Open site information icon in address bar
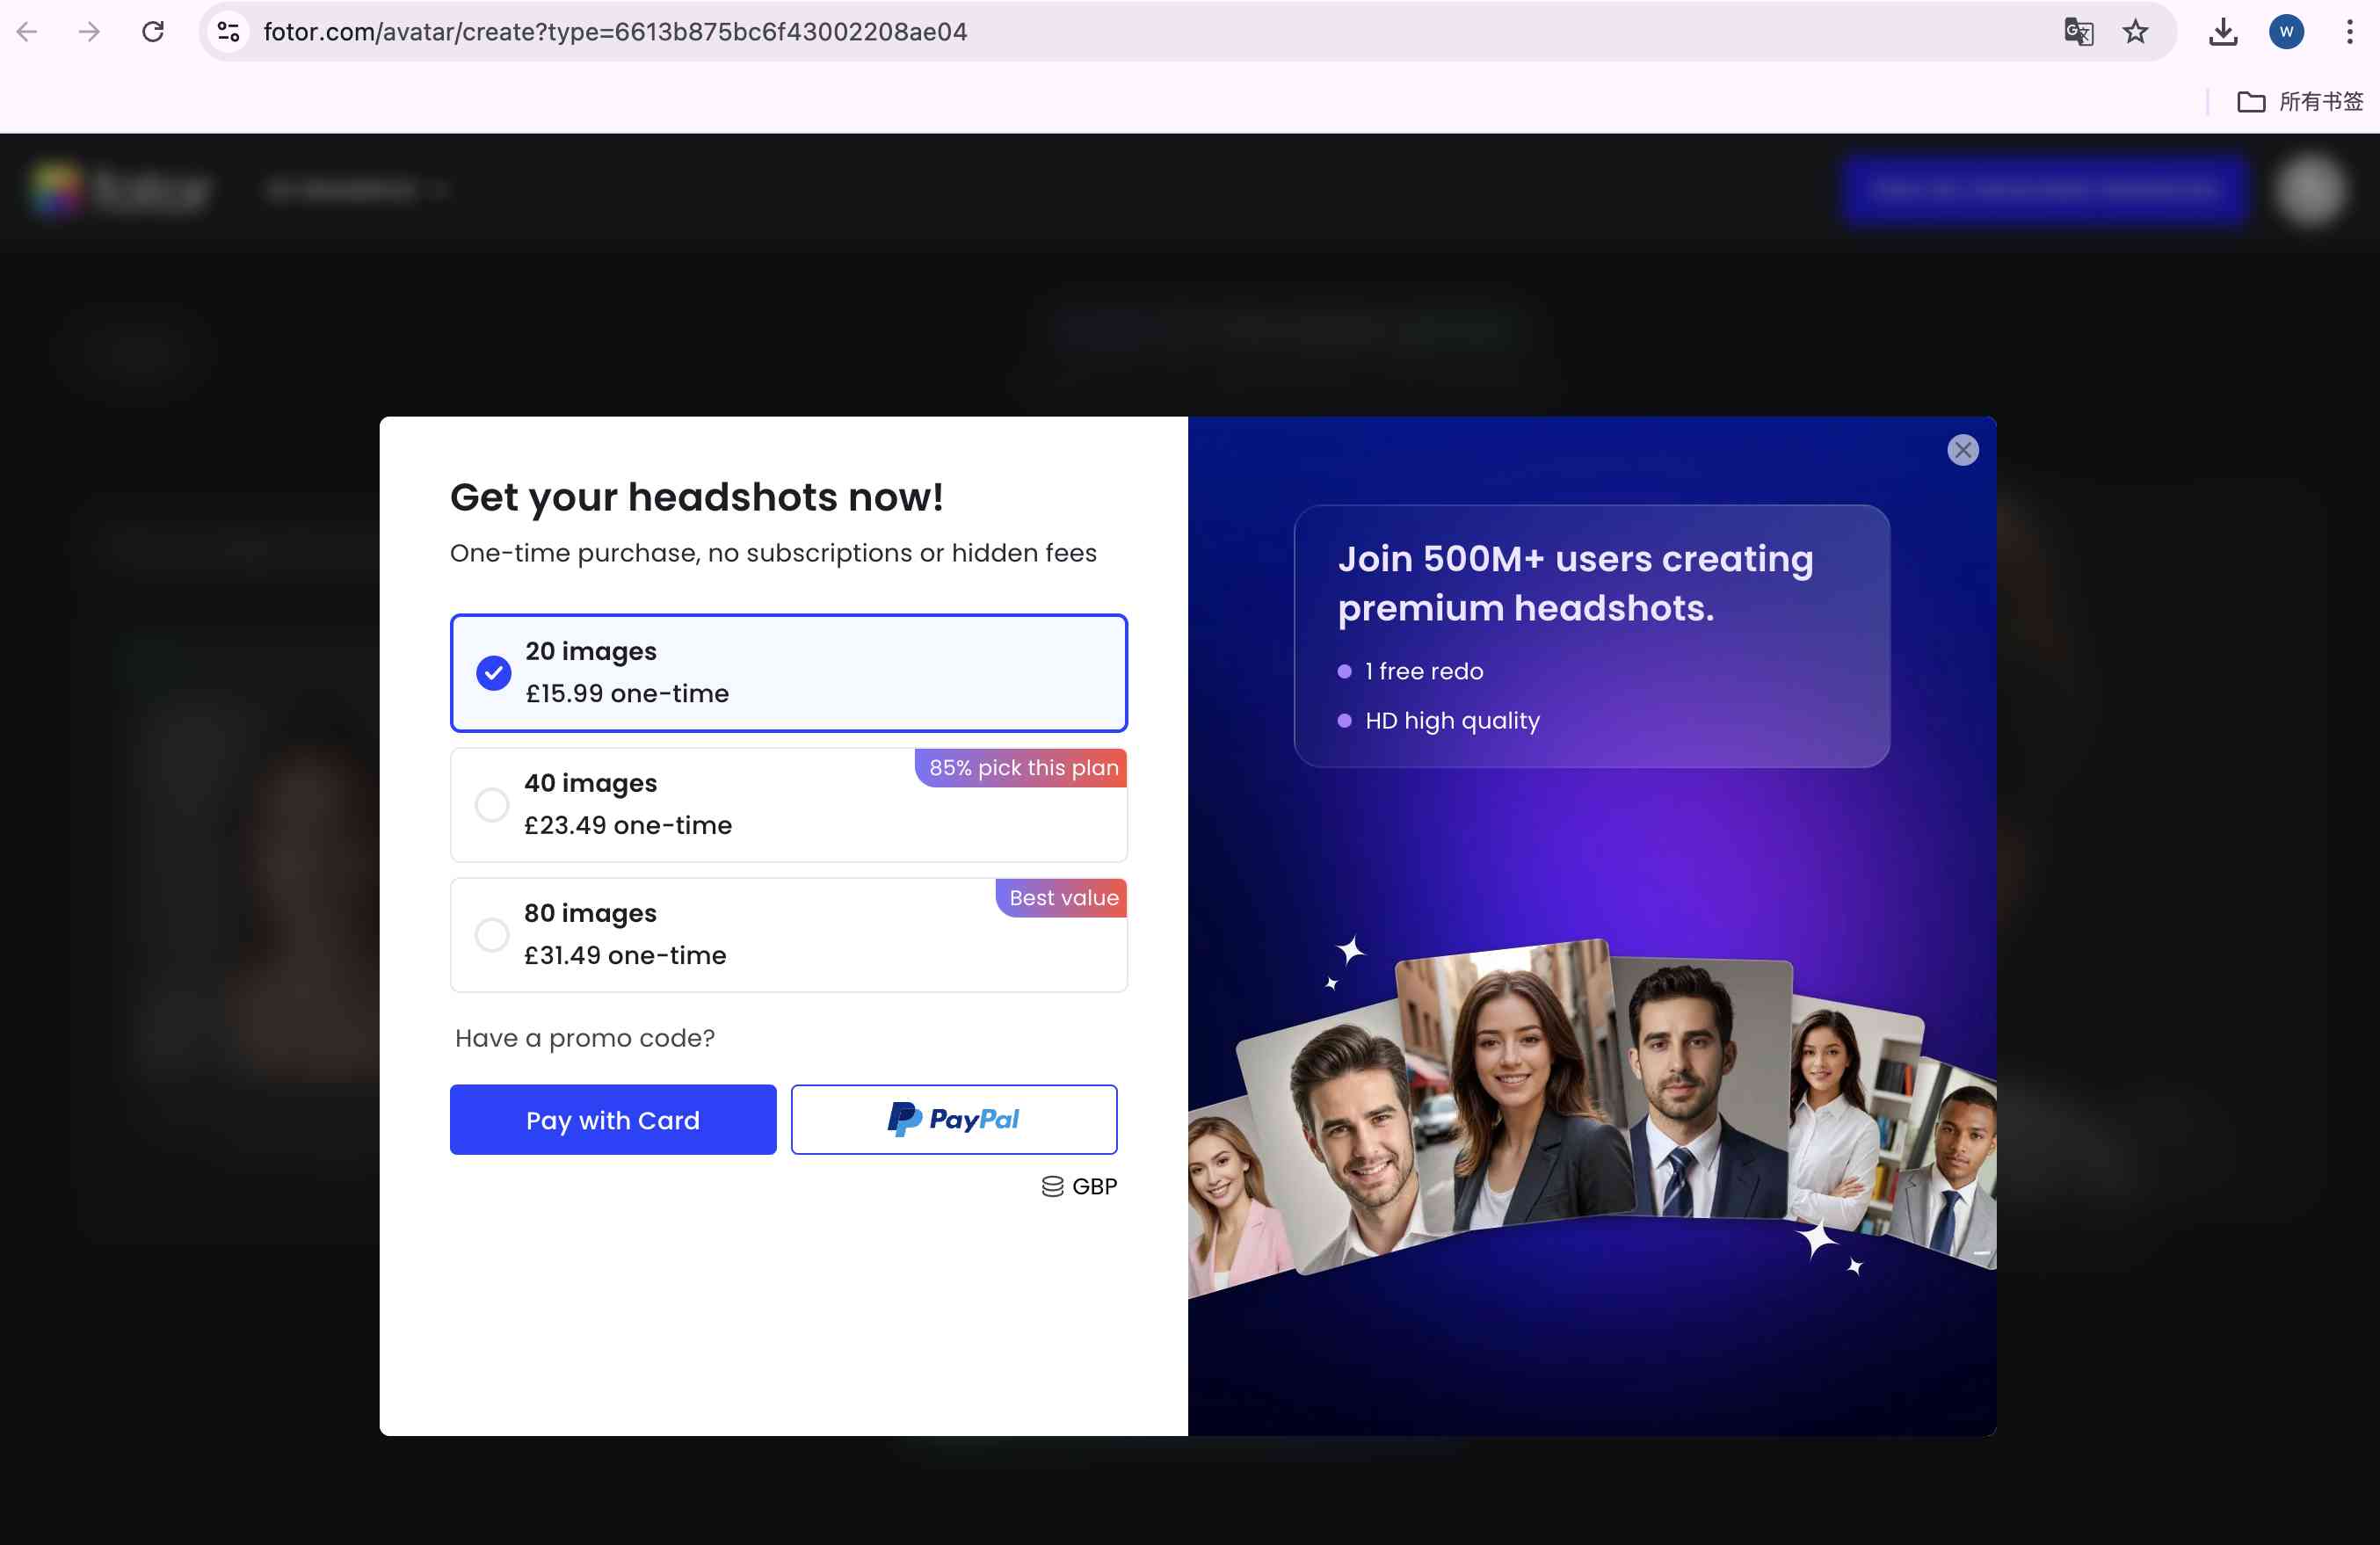This screenshot has width=2380, height=1545. coord(229,32)
